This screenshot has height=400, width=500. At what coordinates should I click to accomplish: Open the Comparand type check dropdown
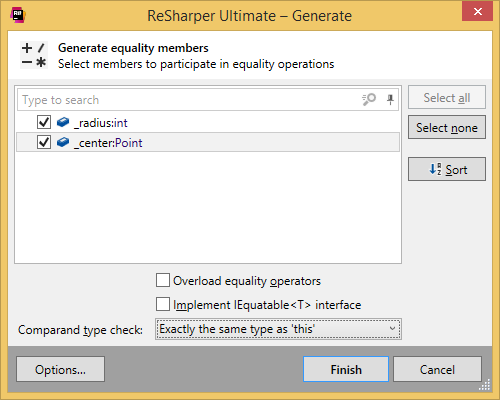tap(278, 329)
